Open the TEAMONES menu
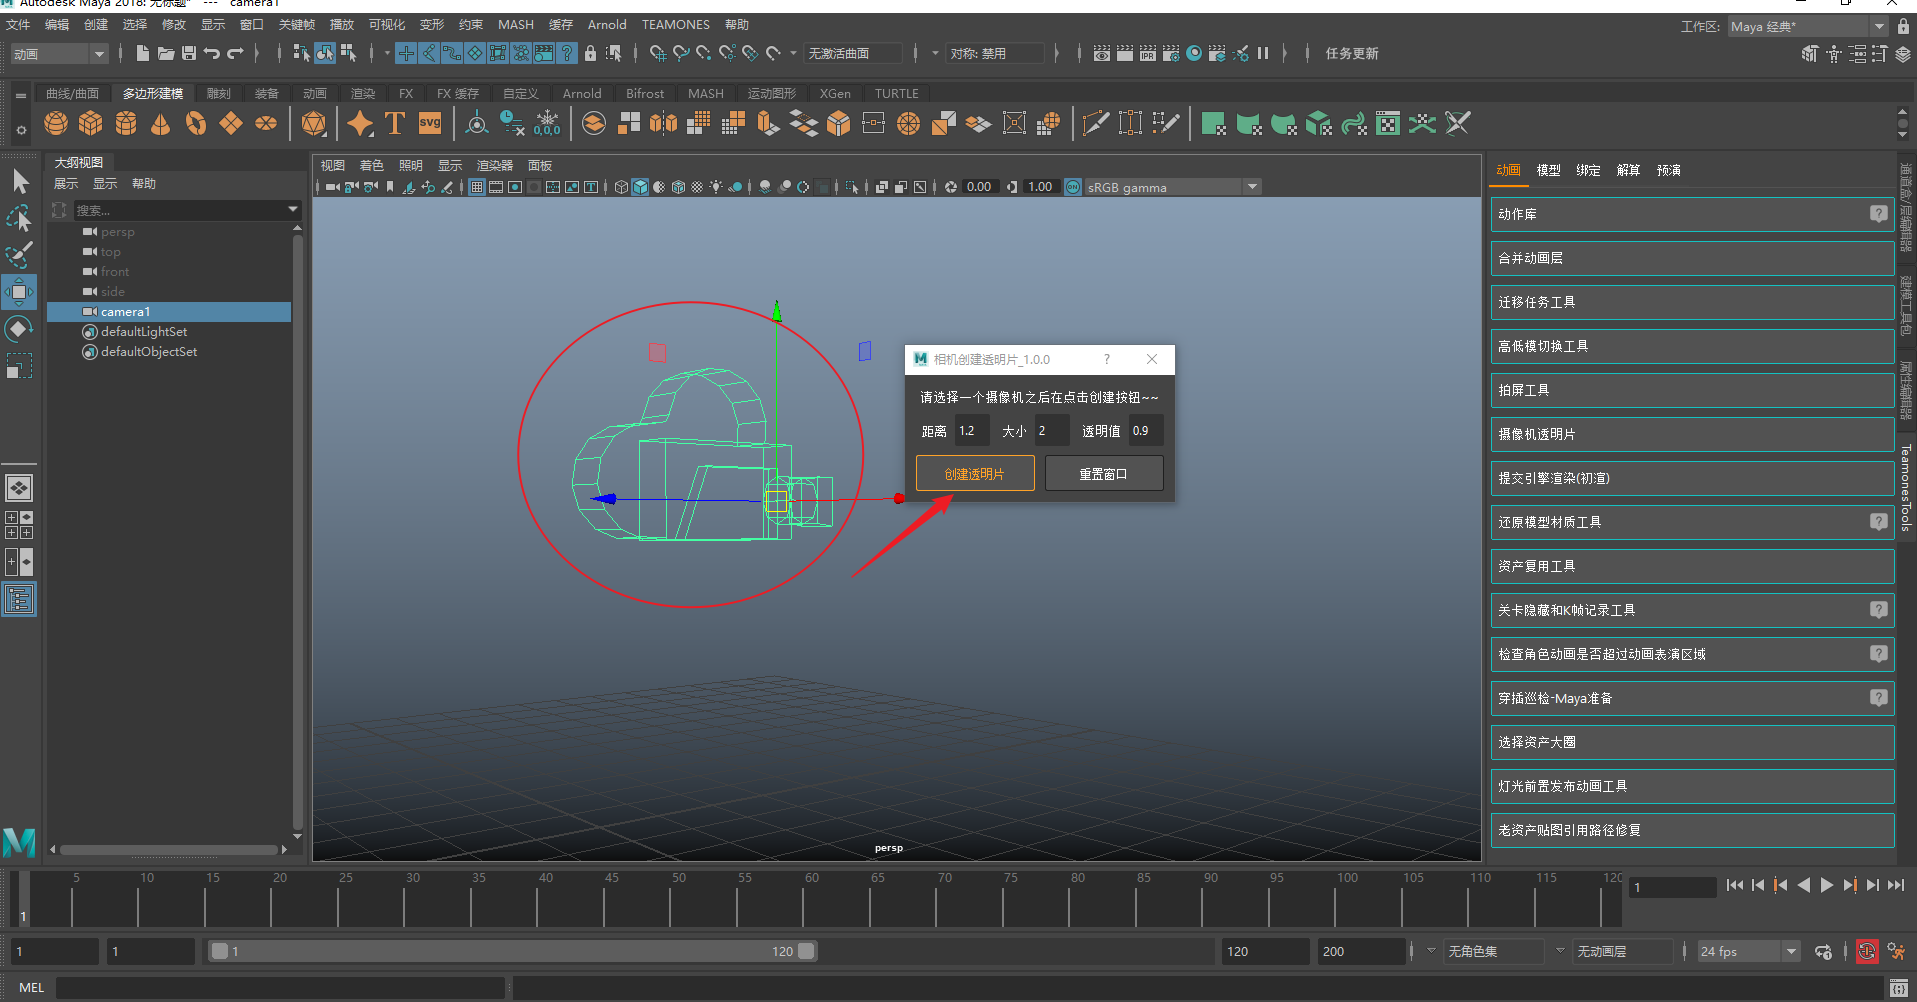 click(x=675, y=24)
